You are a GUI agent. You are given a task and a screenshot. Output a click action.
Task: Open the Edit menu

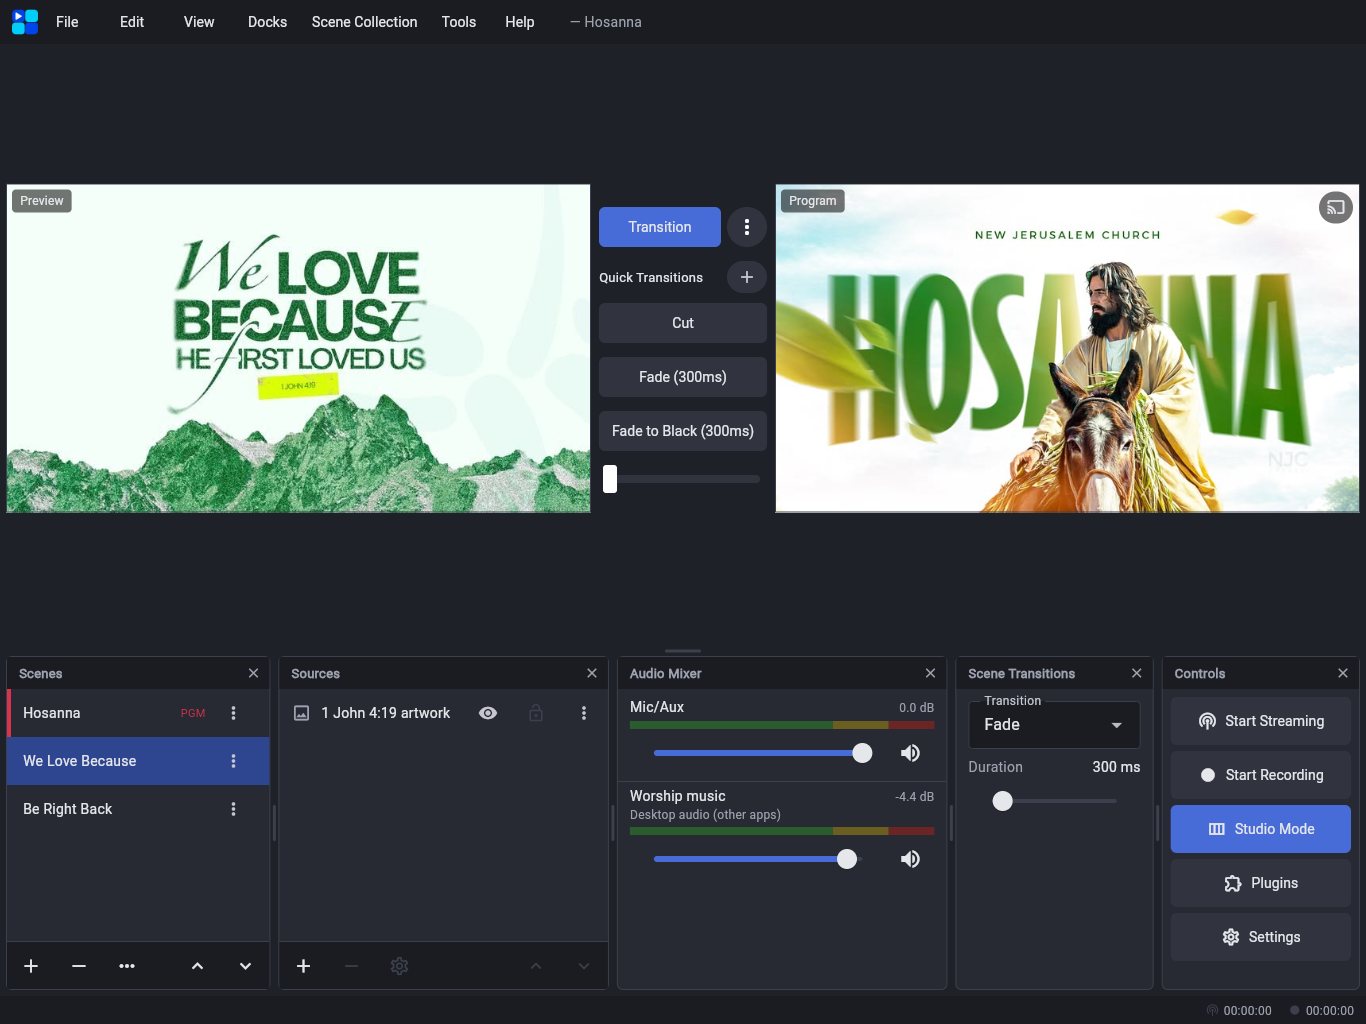click(132, 22)
